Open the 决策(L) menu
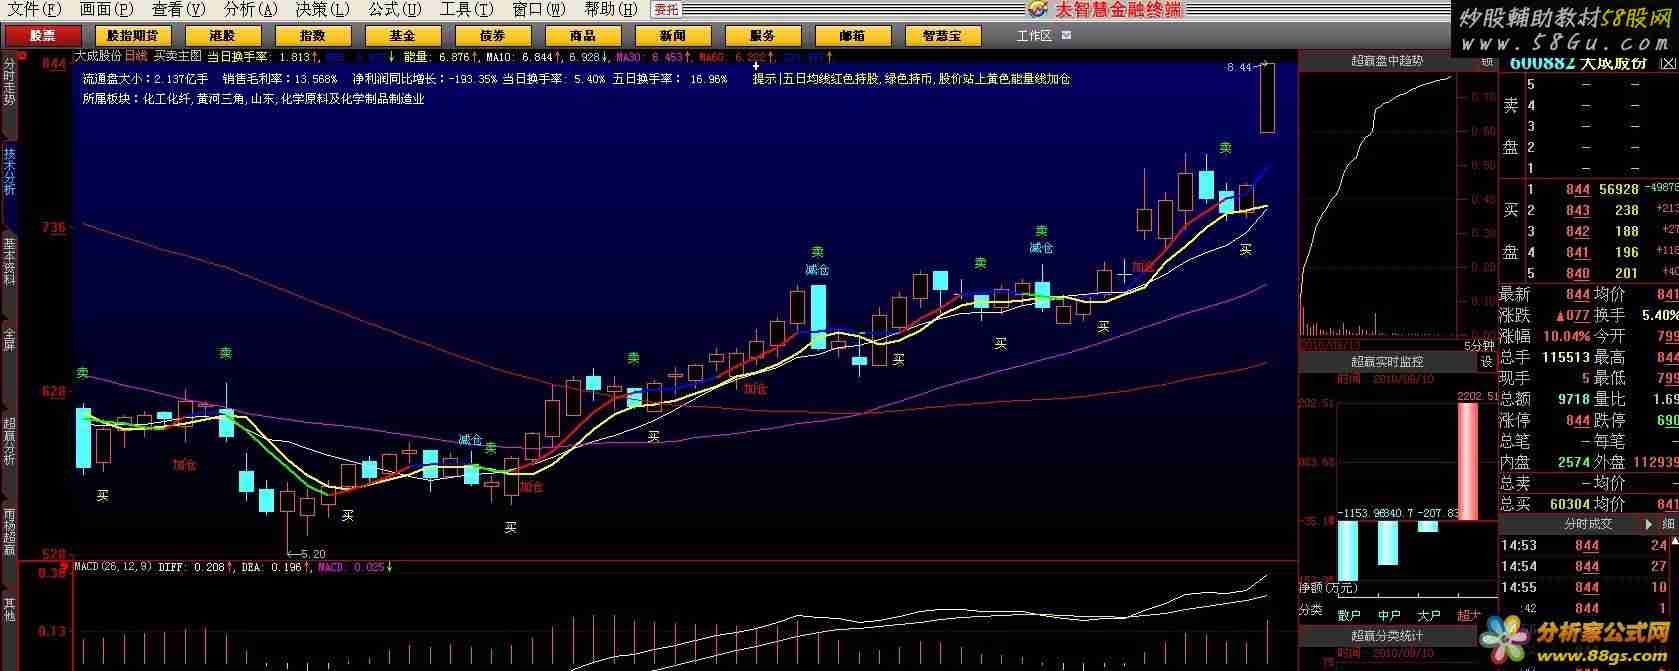Screen dimensions: 1679x671 [323, 9]
